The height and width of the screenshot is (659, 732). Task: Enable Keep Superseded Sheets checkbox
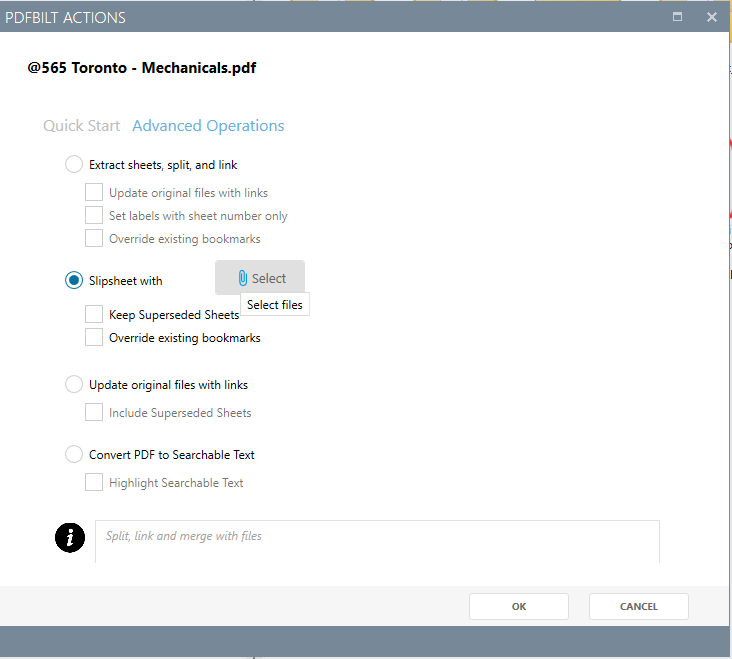(94, 314)
